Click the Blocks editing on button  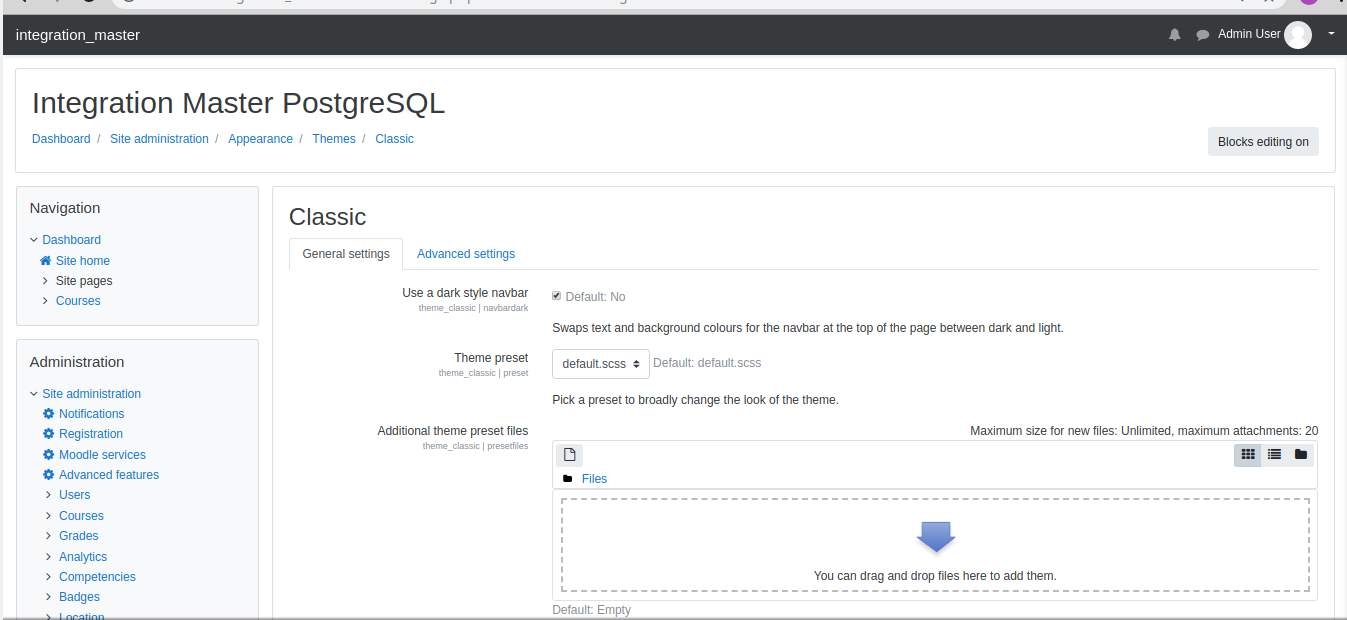pyautogui.click(x=1263, y=142)
